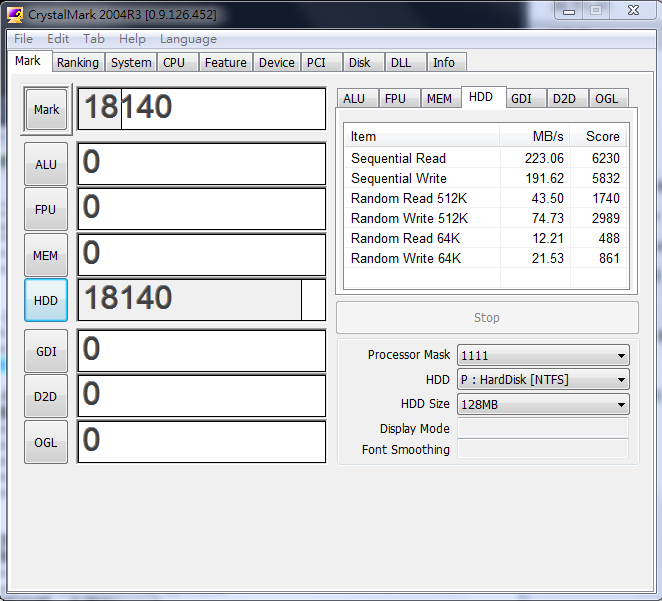Screen dimensions: 662x601
Task: Switch to the Info tab
Action: tap(446, 62)
